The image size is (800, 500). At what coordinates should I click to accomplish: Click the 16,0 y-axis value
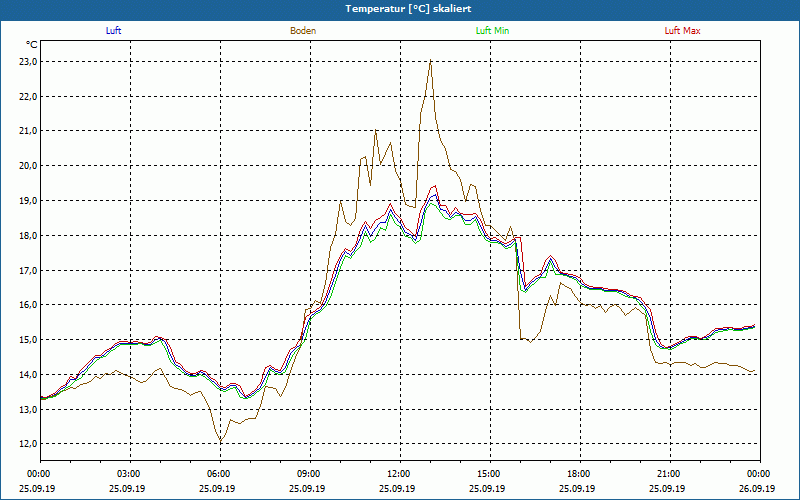[28, 305]
